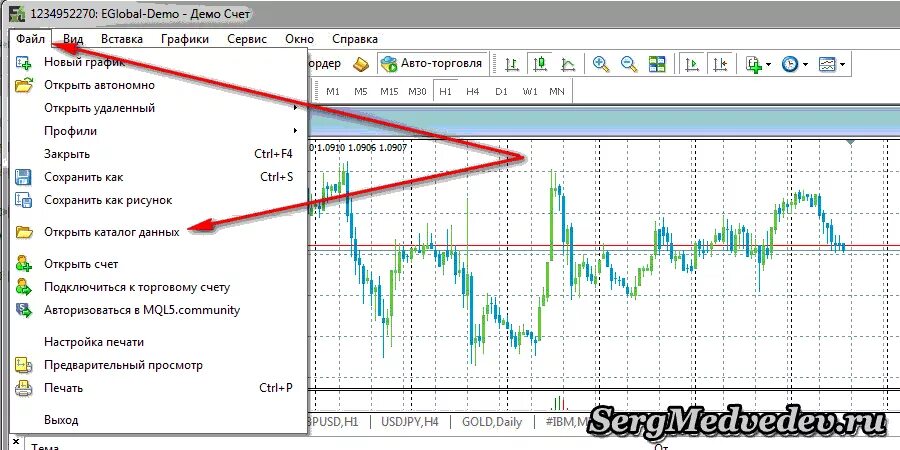900x450 pixels.
Task: Click the open offline folder icon
Action: pos(24,85)
